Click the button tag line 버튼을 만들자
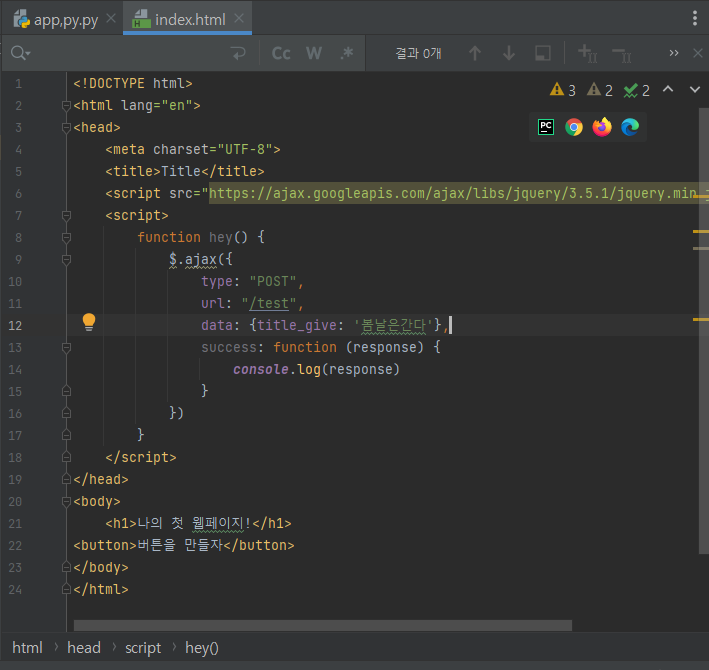 click(184, 546)
